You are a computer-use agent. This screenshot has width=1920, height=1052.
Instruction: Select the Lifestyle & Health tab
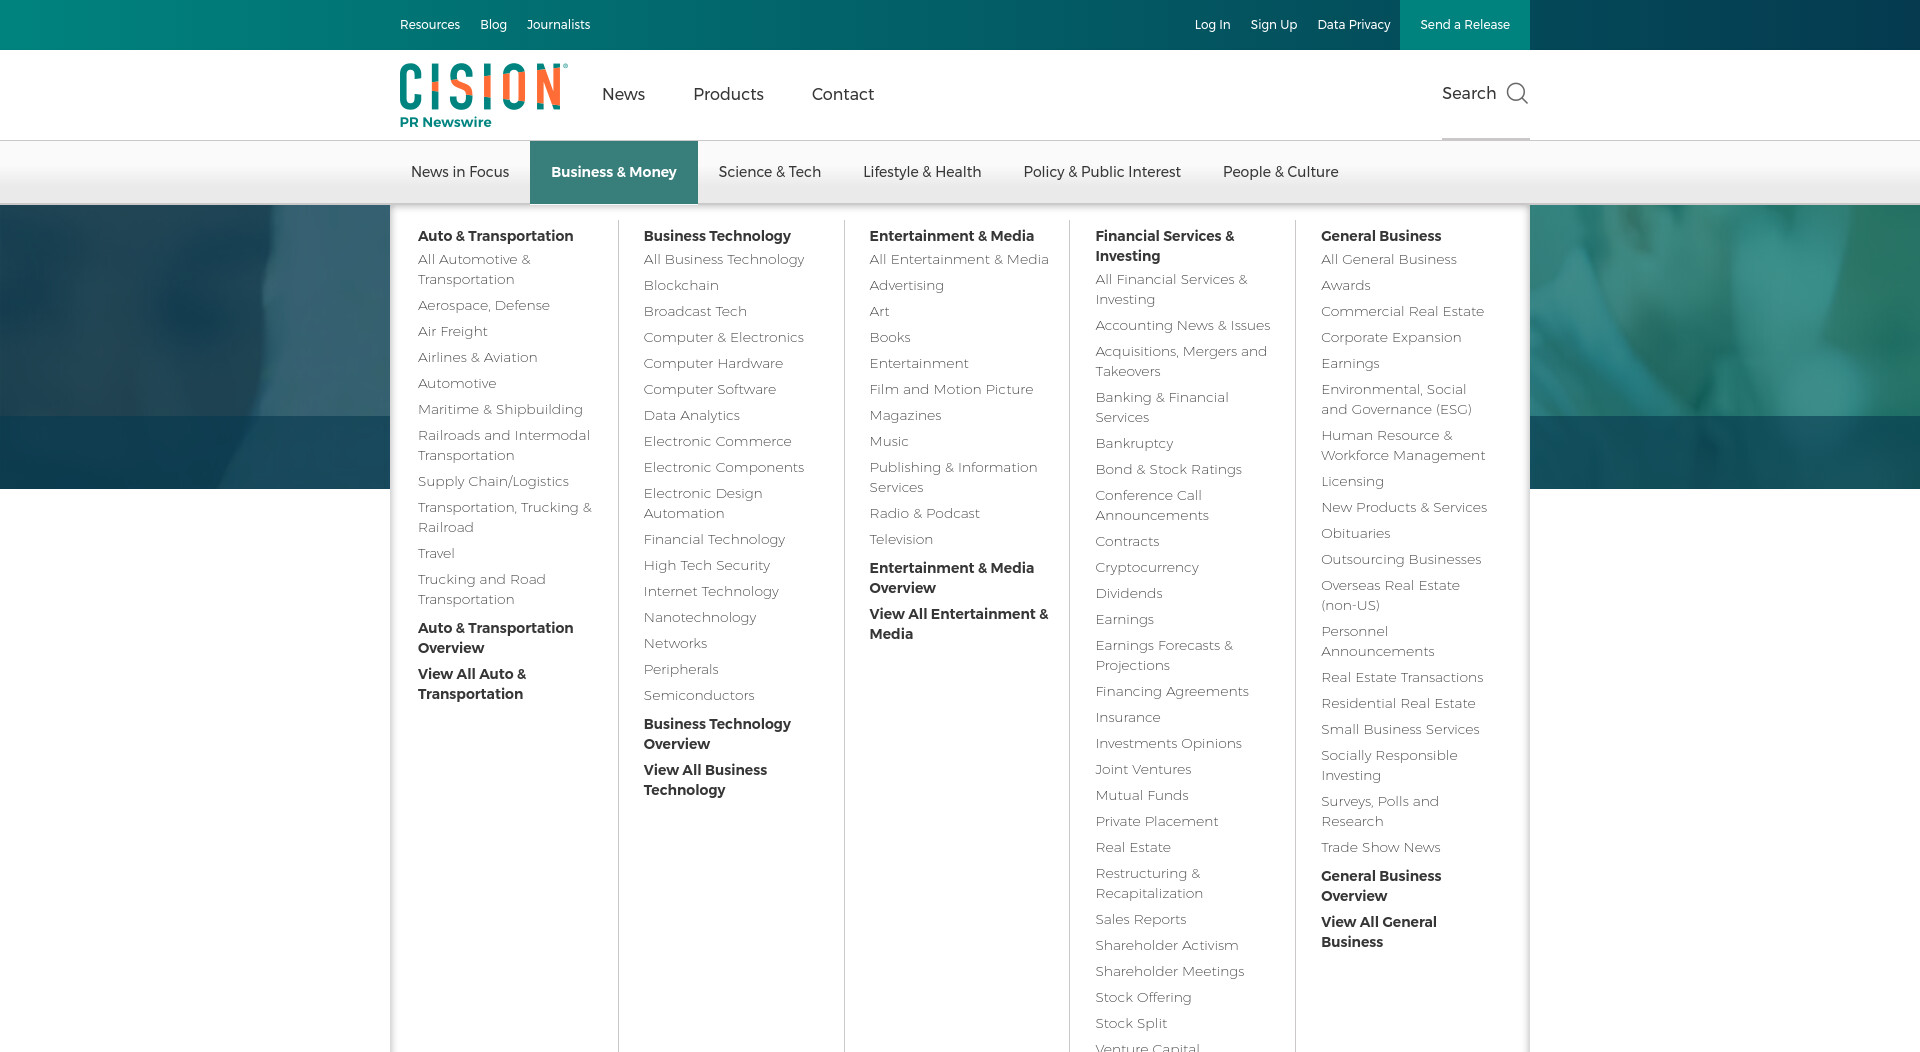click(x=922, y=172)
